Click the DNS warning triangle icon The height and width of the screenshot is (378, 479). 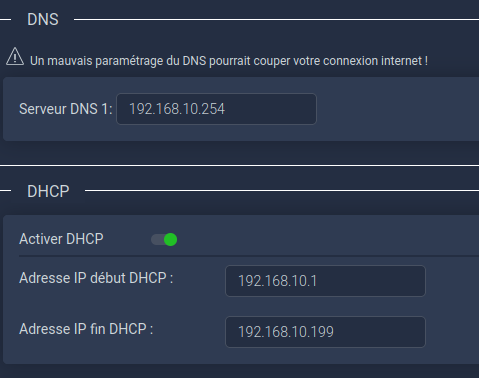click(x=15, y=57)
